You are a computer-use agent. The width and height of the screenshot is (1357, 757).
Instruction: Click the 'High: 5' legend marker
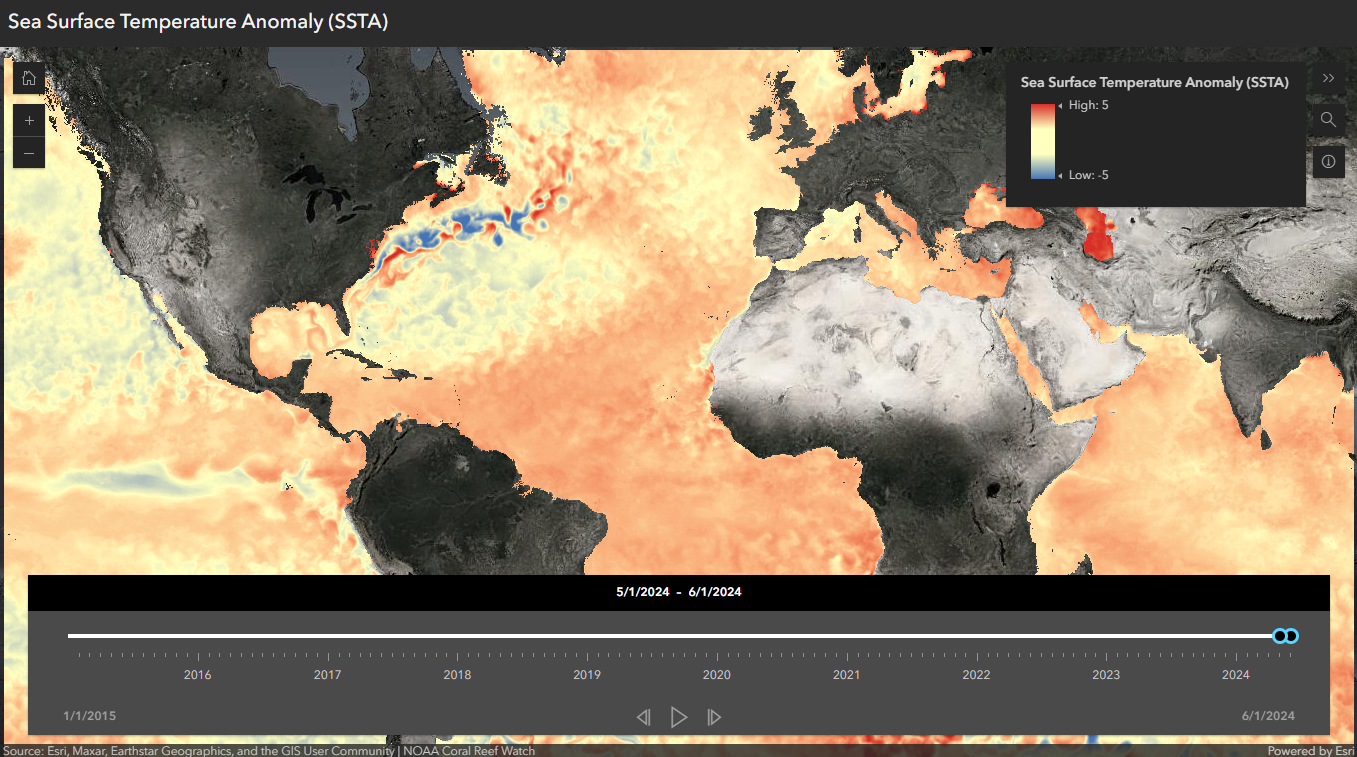1087,105
